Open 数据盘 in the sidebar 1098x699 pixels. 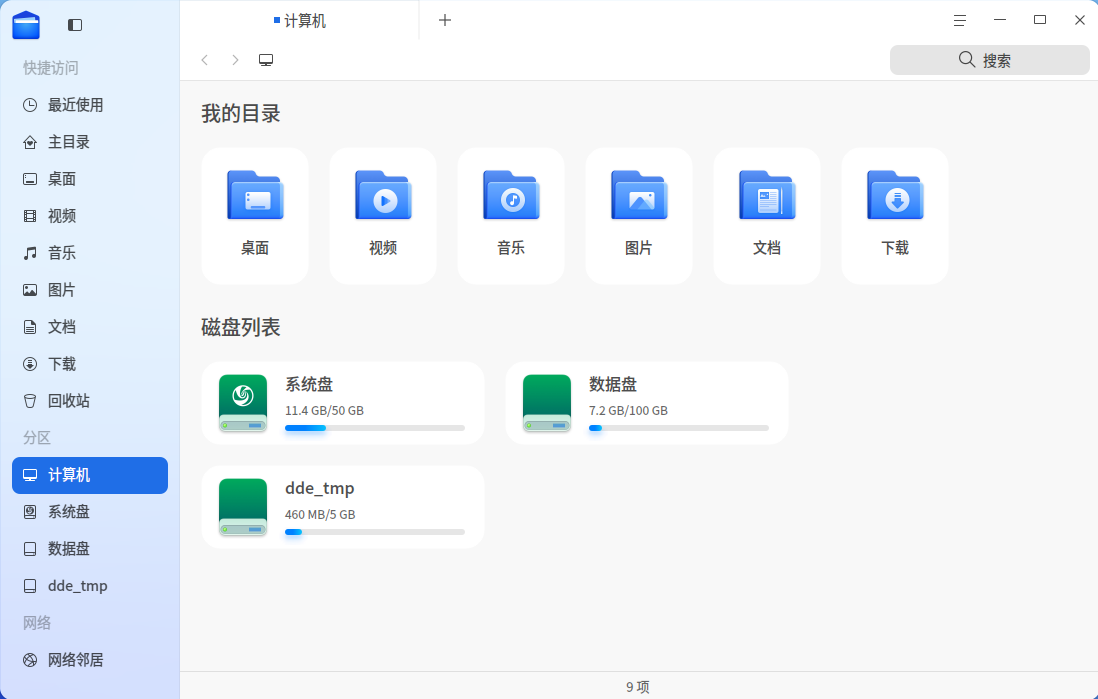90,549
